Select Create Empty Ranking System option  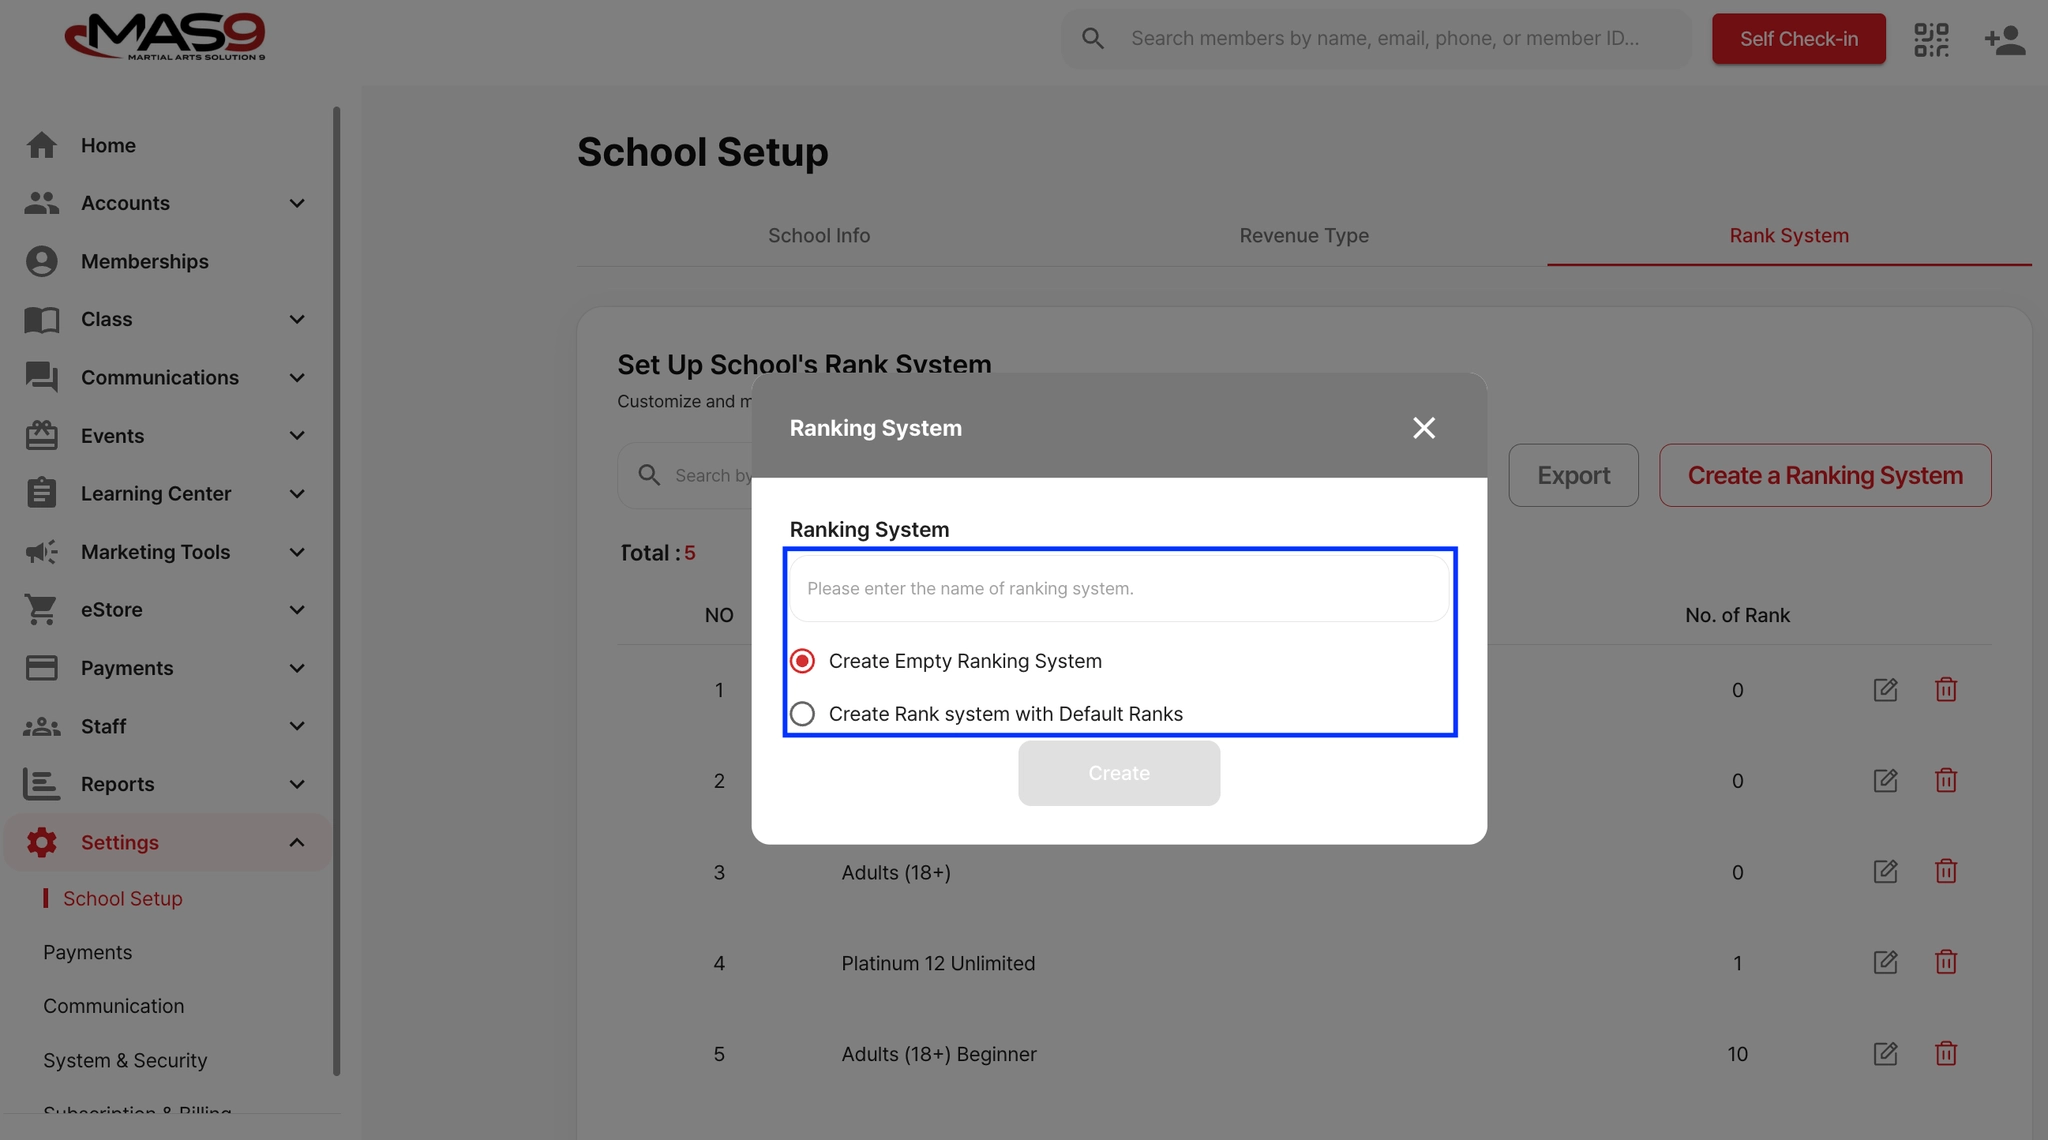pos(802,661)
